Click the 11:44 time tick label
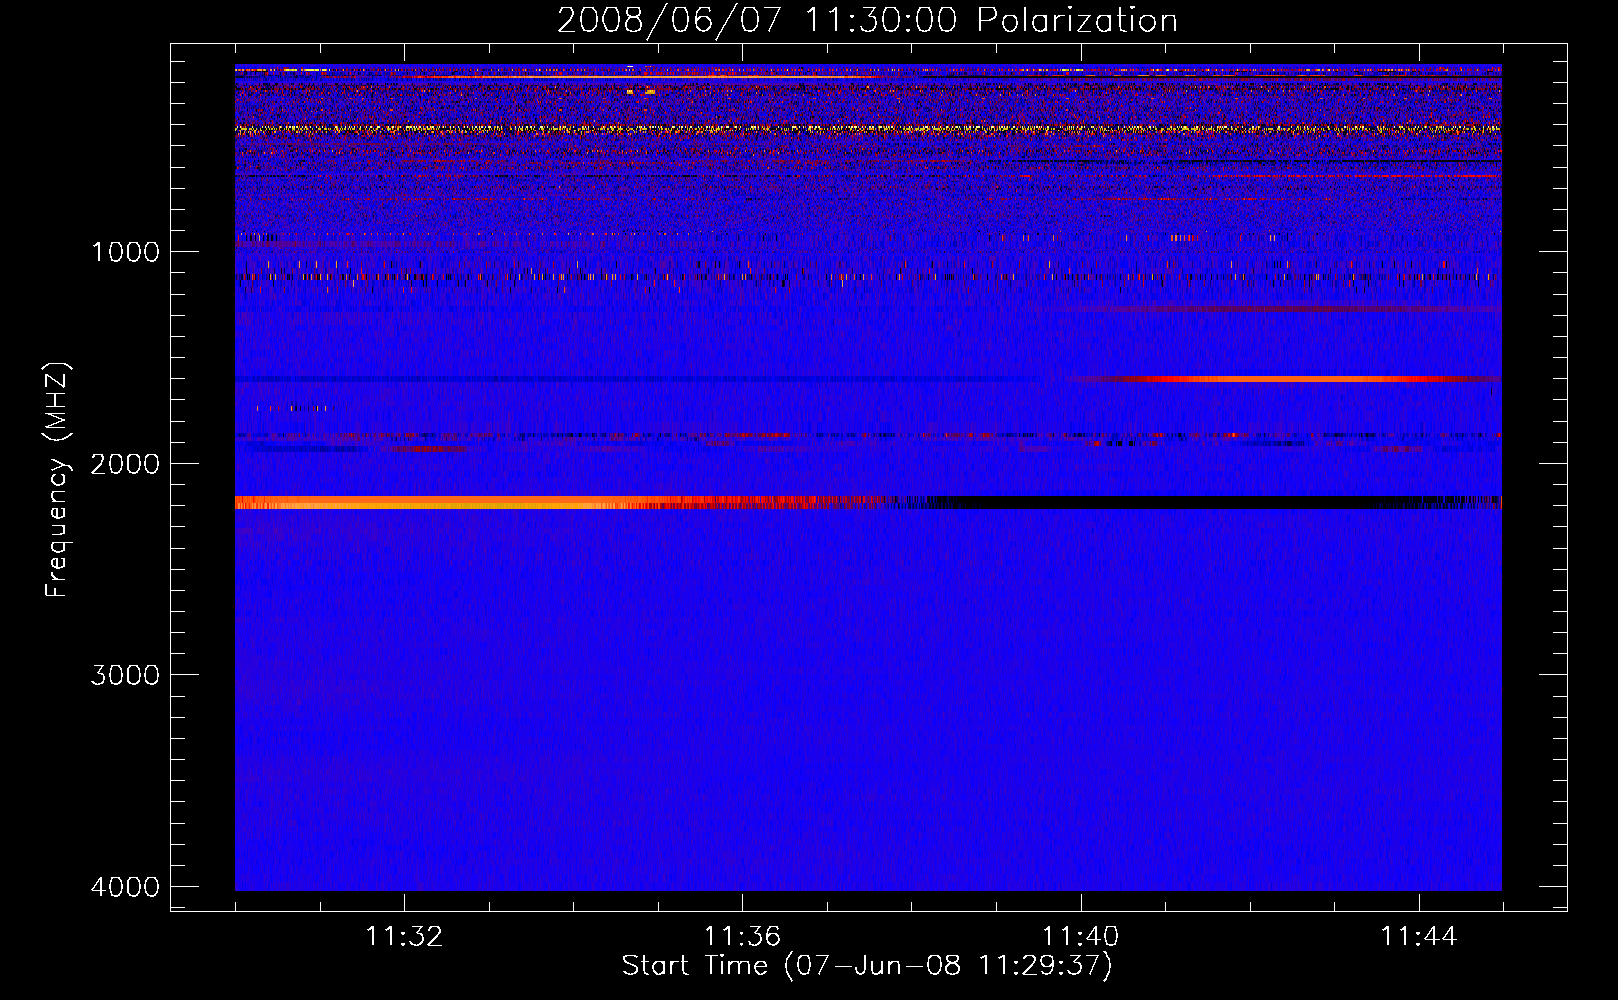Screen dimensions: 1618x1000 click(1419, 937)
